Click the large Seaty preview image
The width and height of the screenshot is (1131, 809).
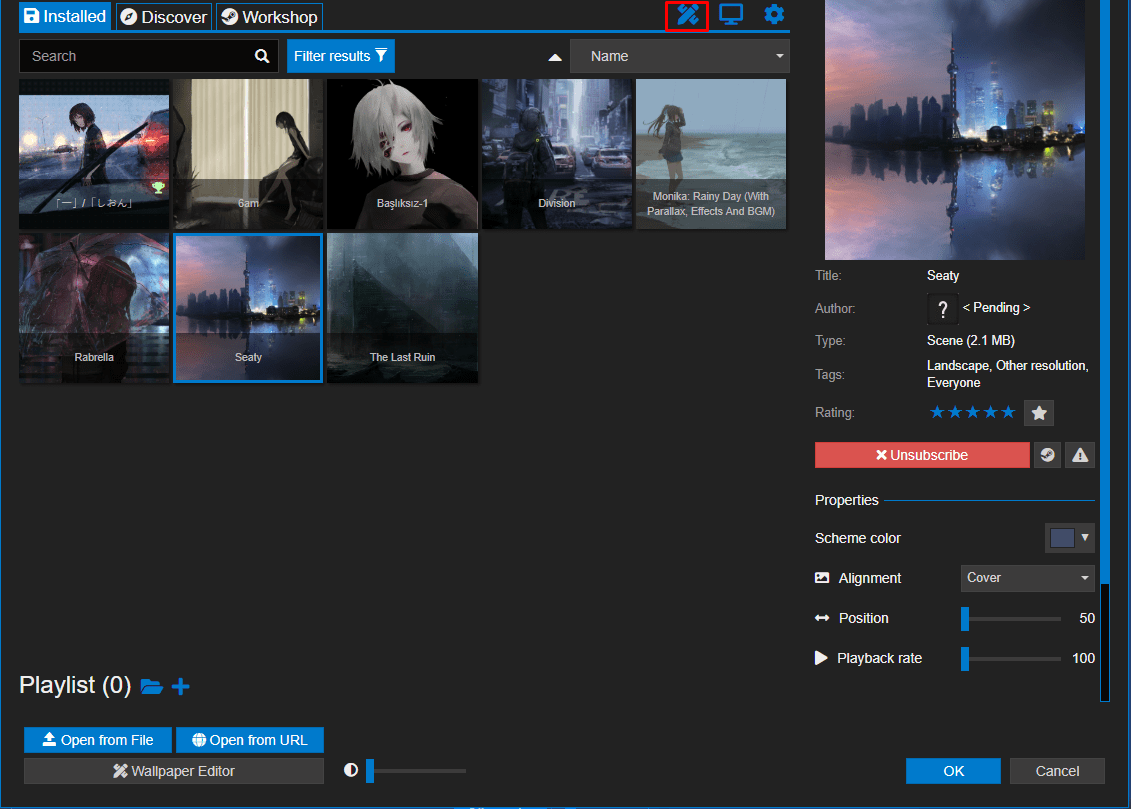[x=954, y=130]
